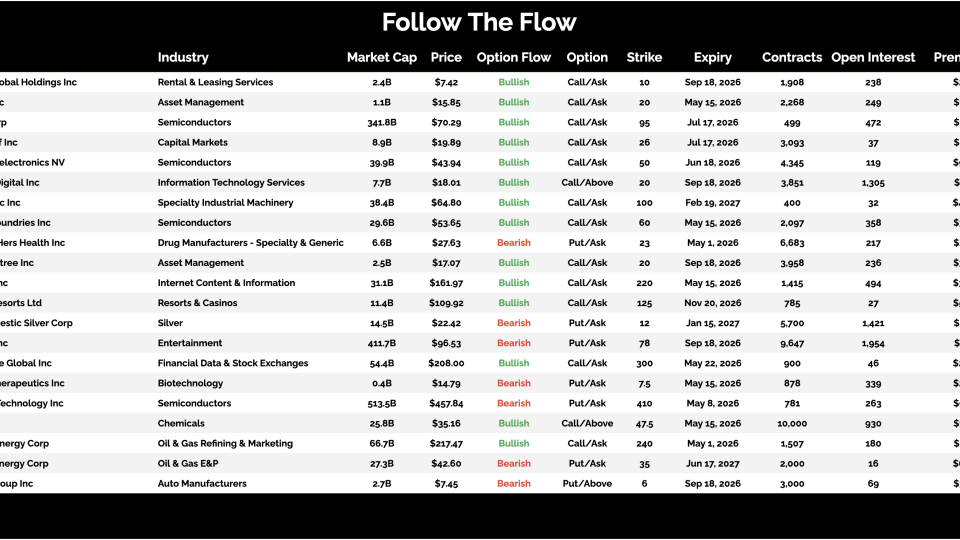Screen dimensions: 960x540
Task: Click the Open Interest column header
Action: [873, 58]
